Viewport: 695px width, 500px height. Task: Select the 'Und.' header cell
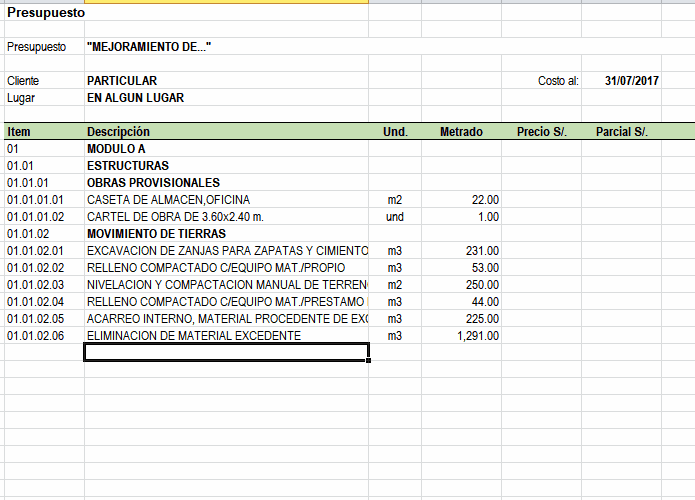[x=395, y=132]
